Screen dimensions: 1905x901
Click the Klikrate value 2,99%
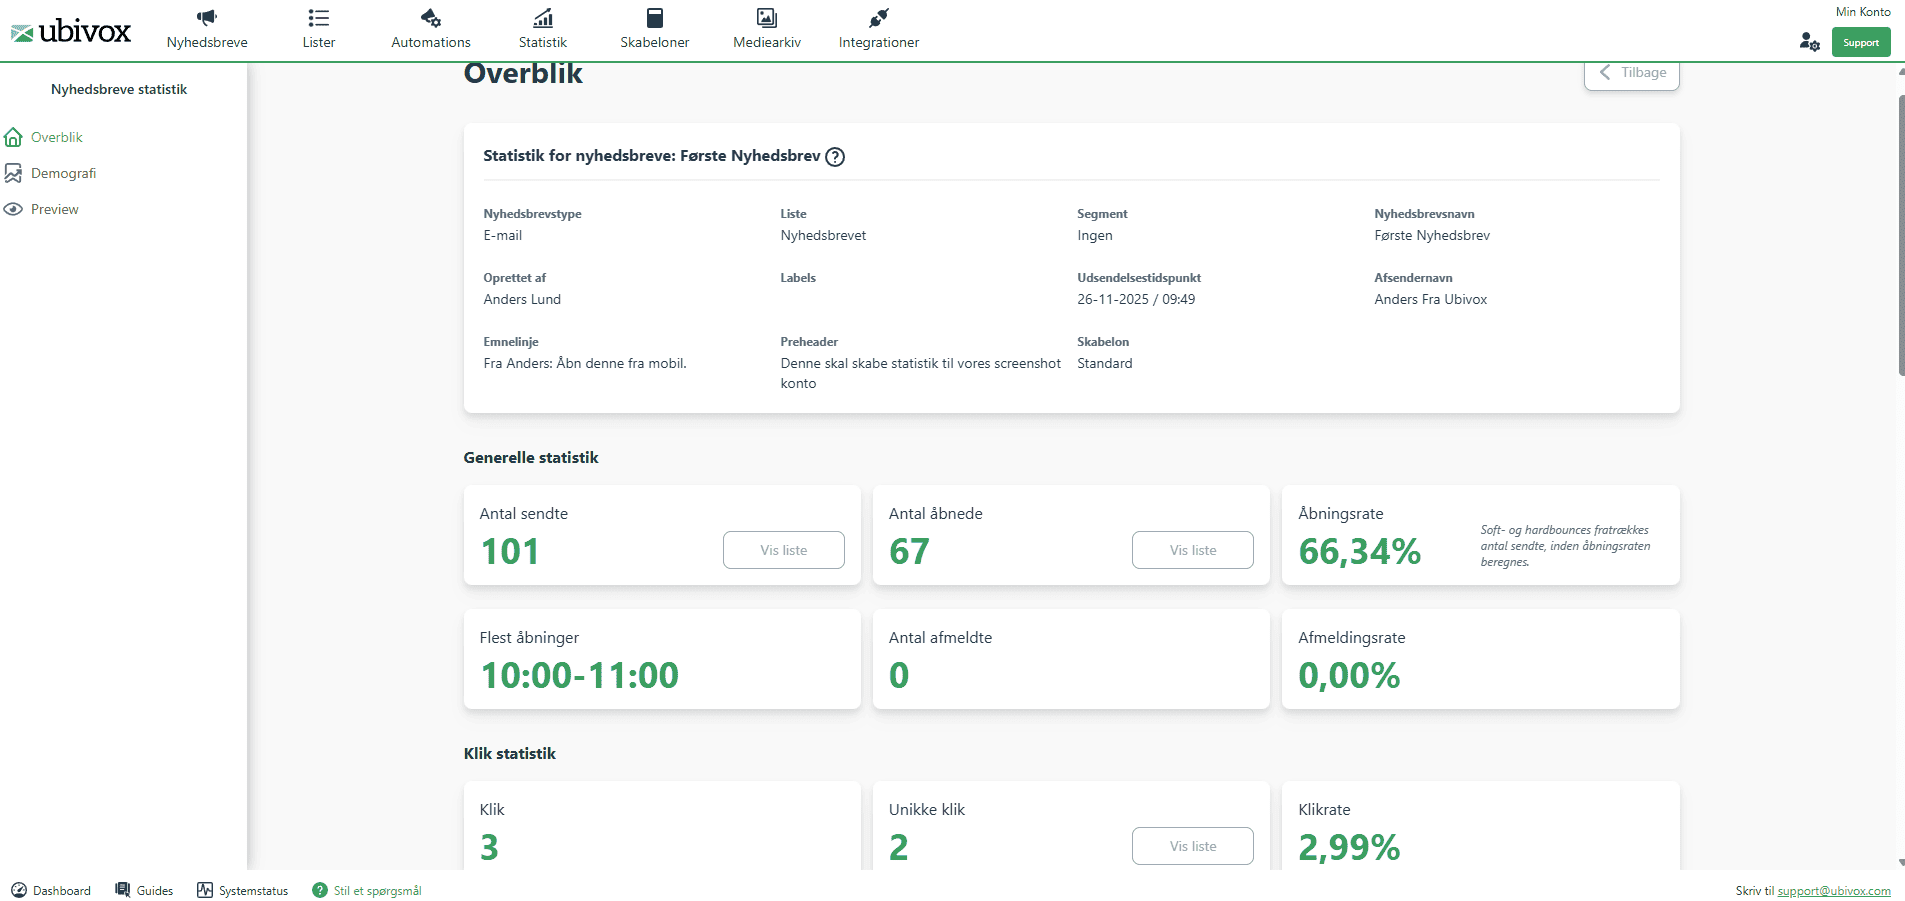tap(1349, 848)
